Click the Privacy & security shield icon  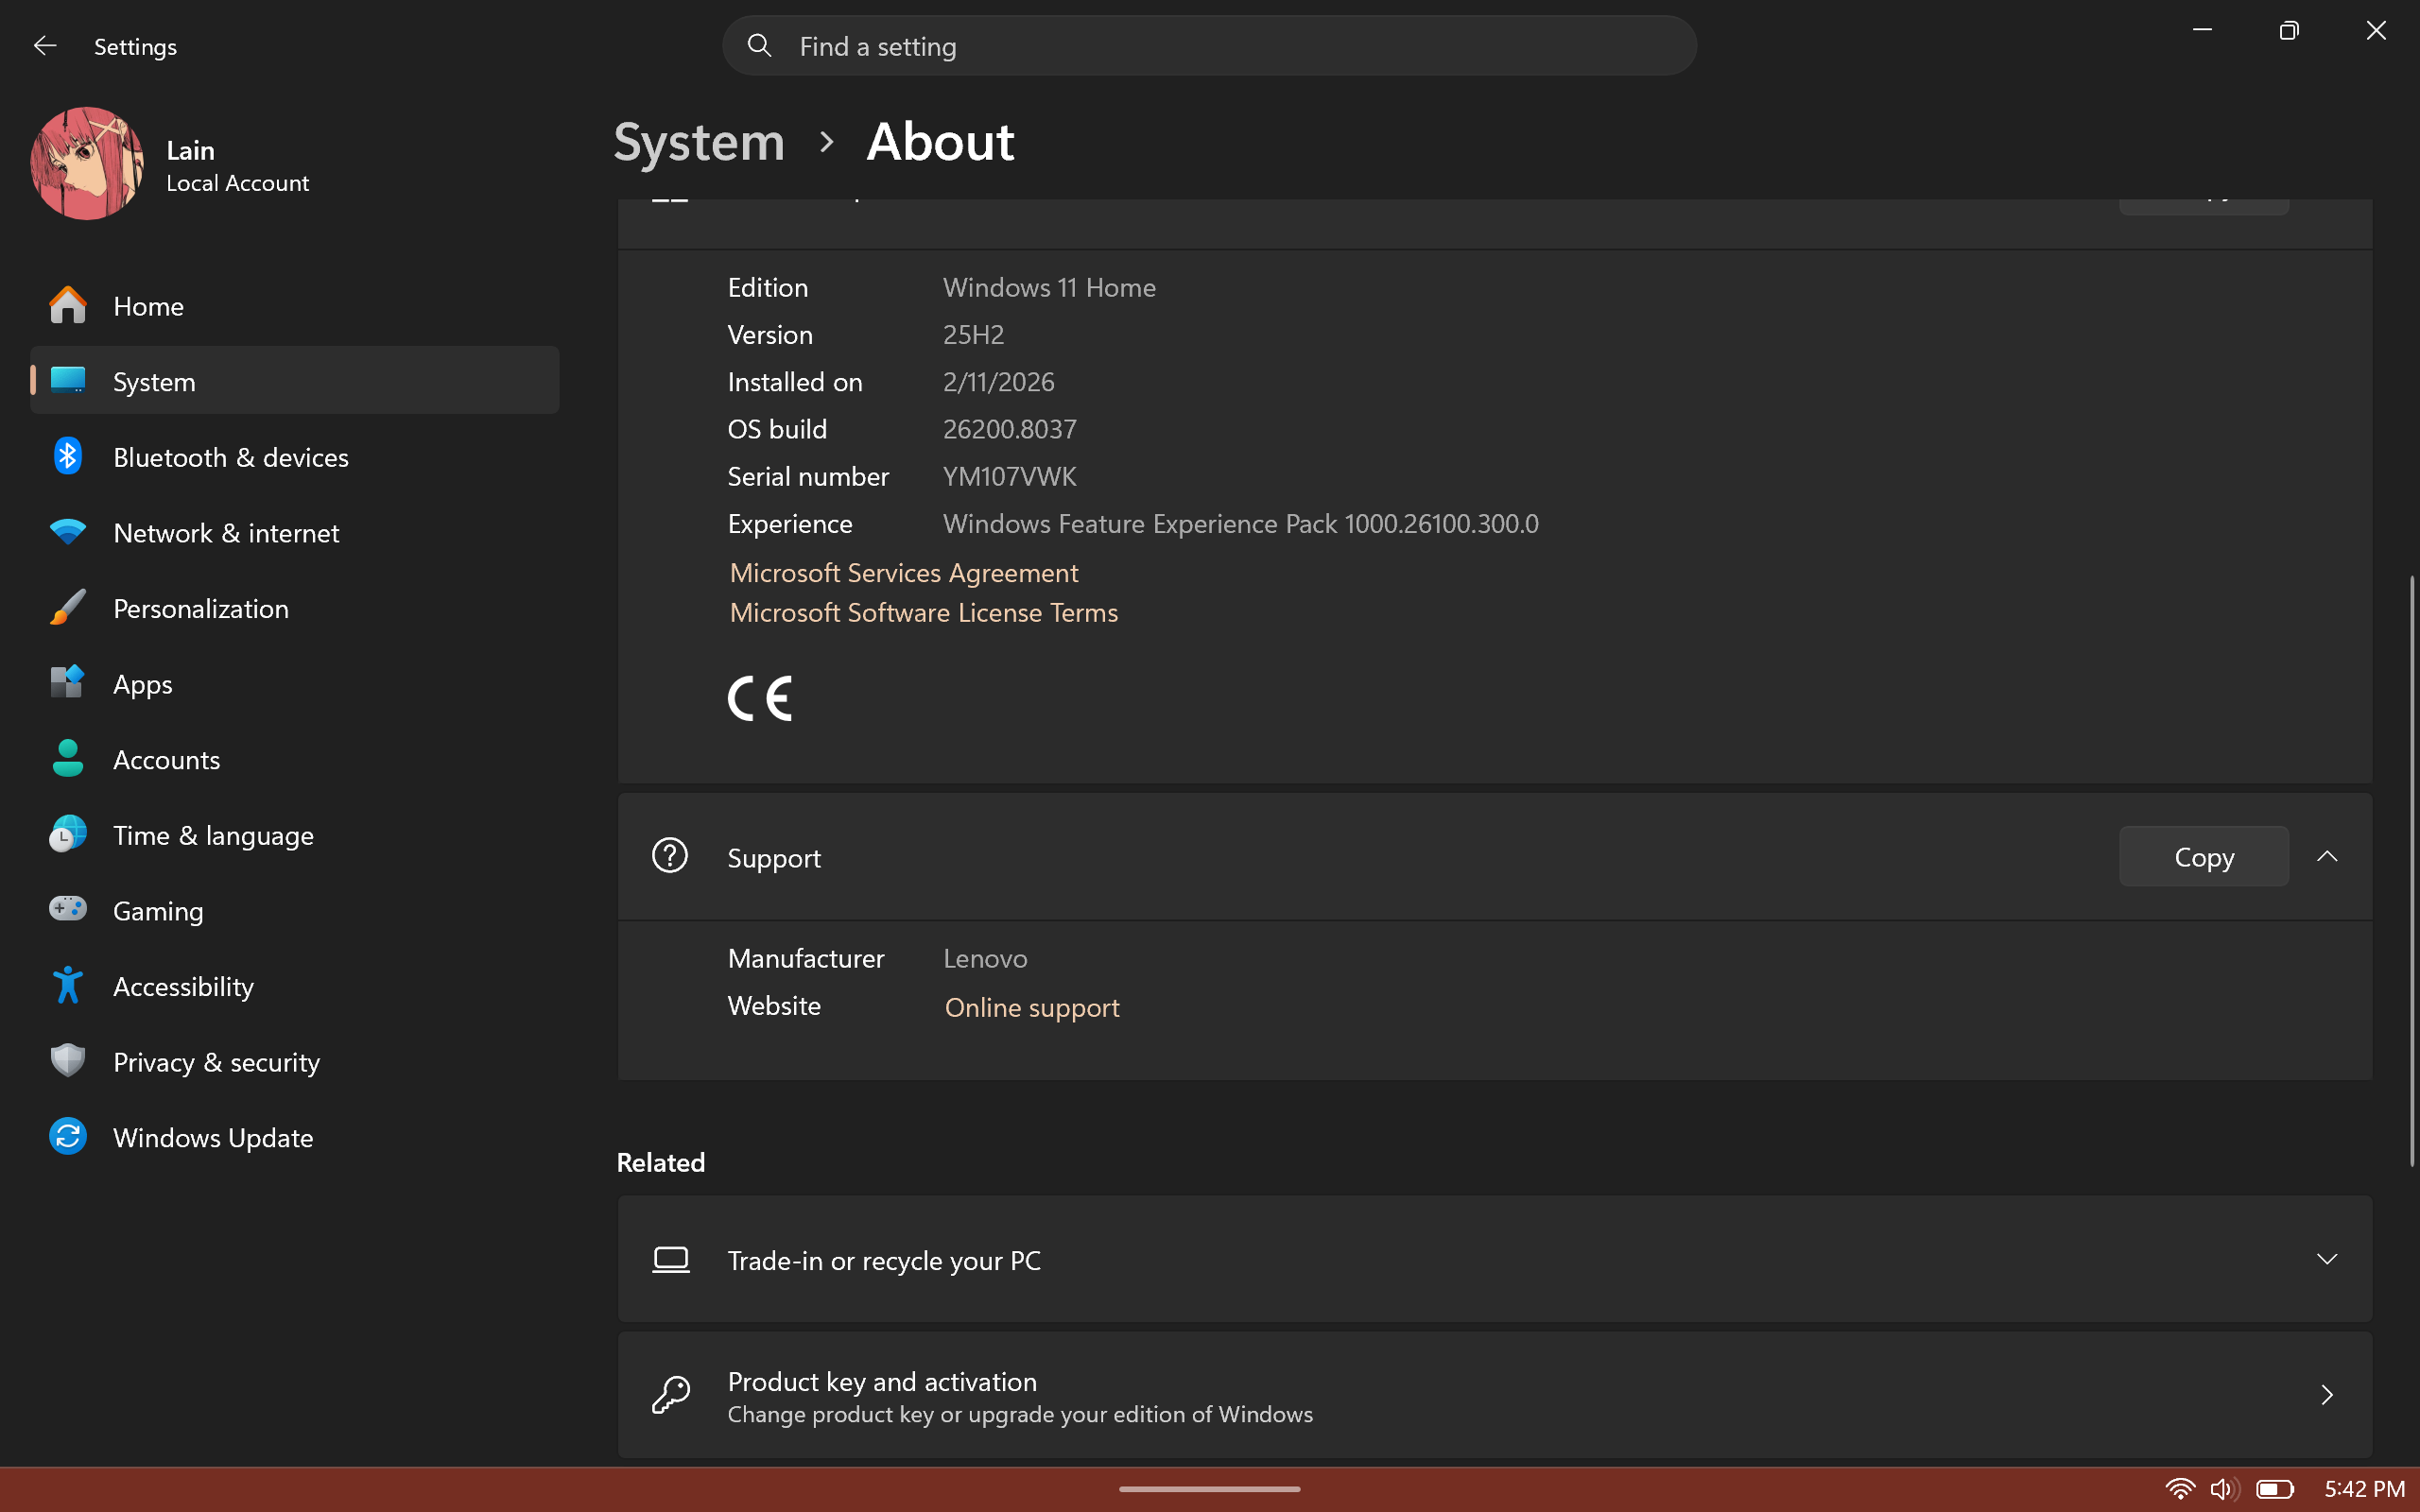tap(68, 1061)
